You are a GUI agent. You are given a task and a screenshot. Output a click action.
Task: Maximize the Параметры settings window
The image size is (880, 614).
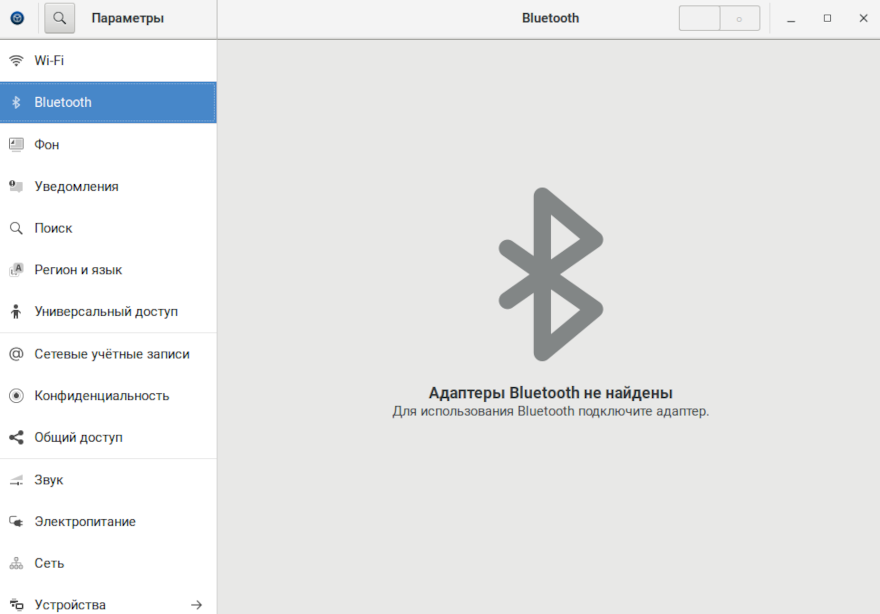(827, 18)
